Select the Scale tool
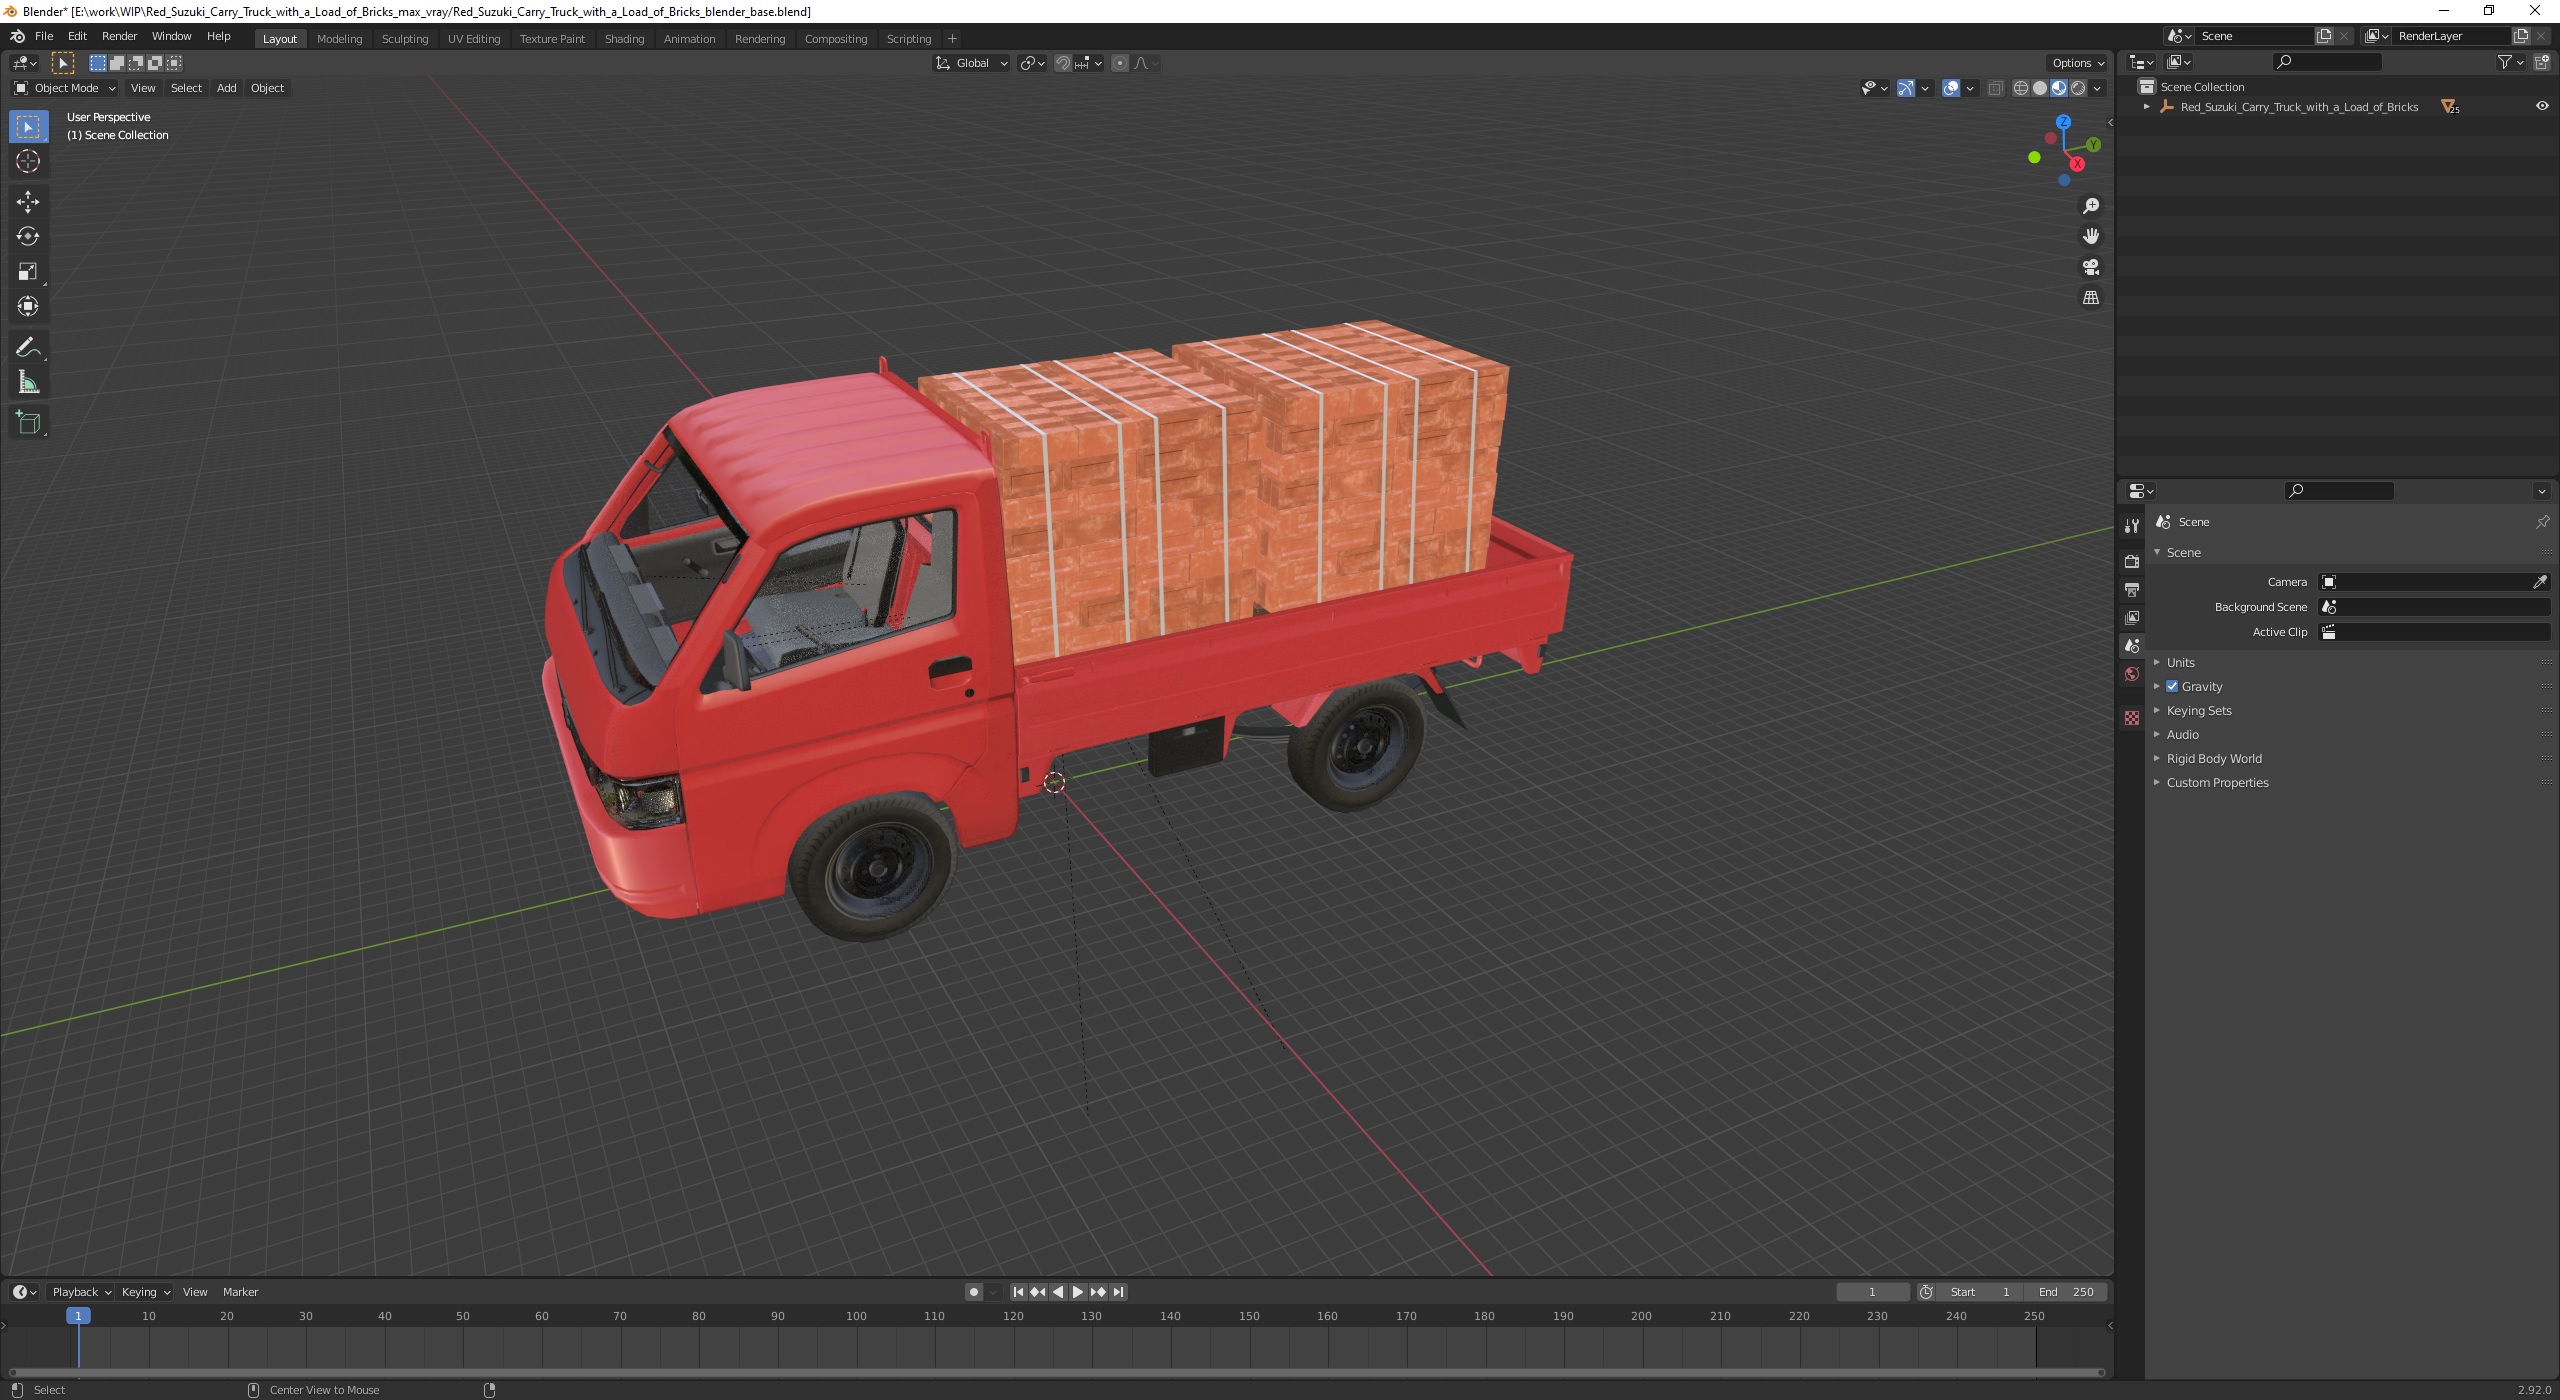The height and width of the screenshot is (1400, 2560). (x=28, y=272)
